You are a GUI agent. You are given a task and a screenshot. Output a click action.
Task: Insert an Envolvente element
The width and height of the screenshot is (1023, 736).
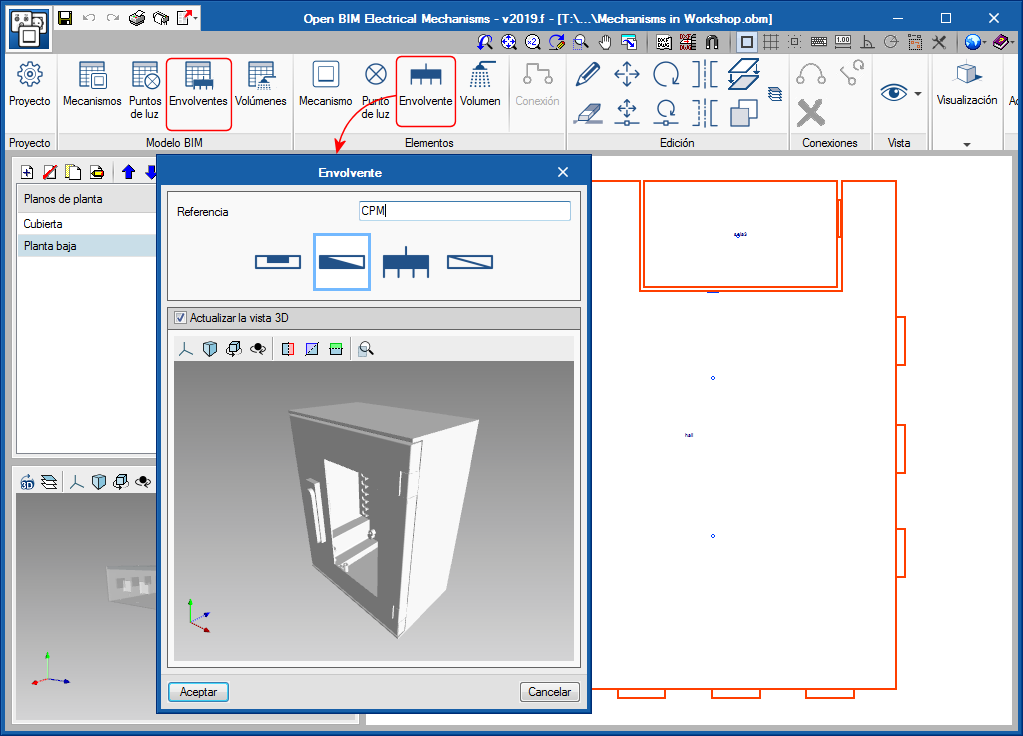coord(425,84)
